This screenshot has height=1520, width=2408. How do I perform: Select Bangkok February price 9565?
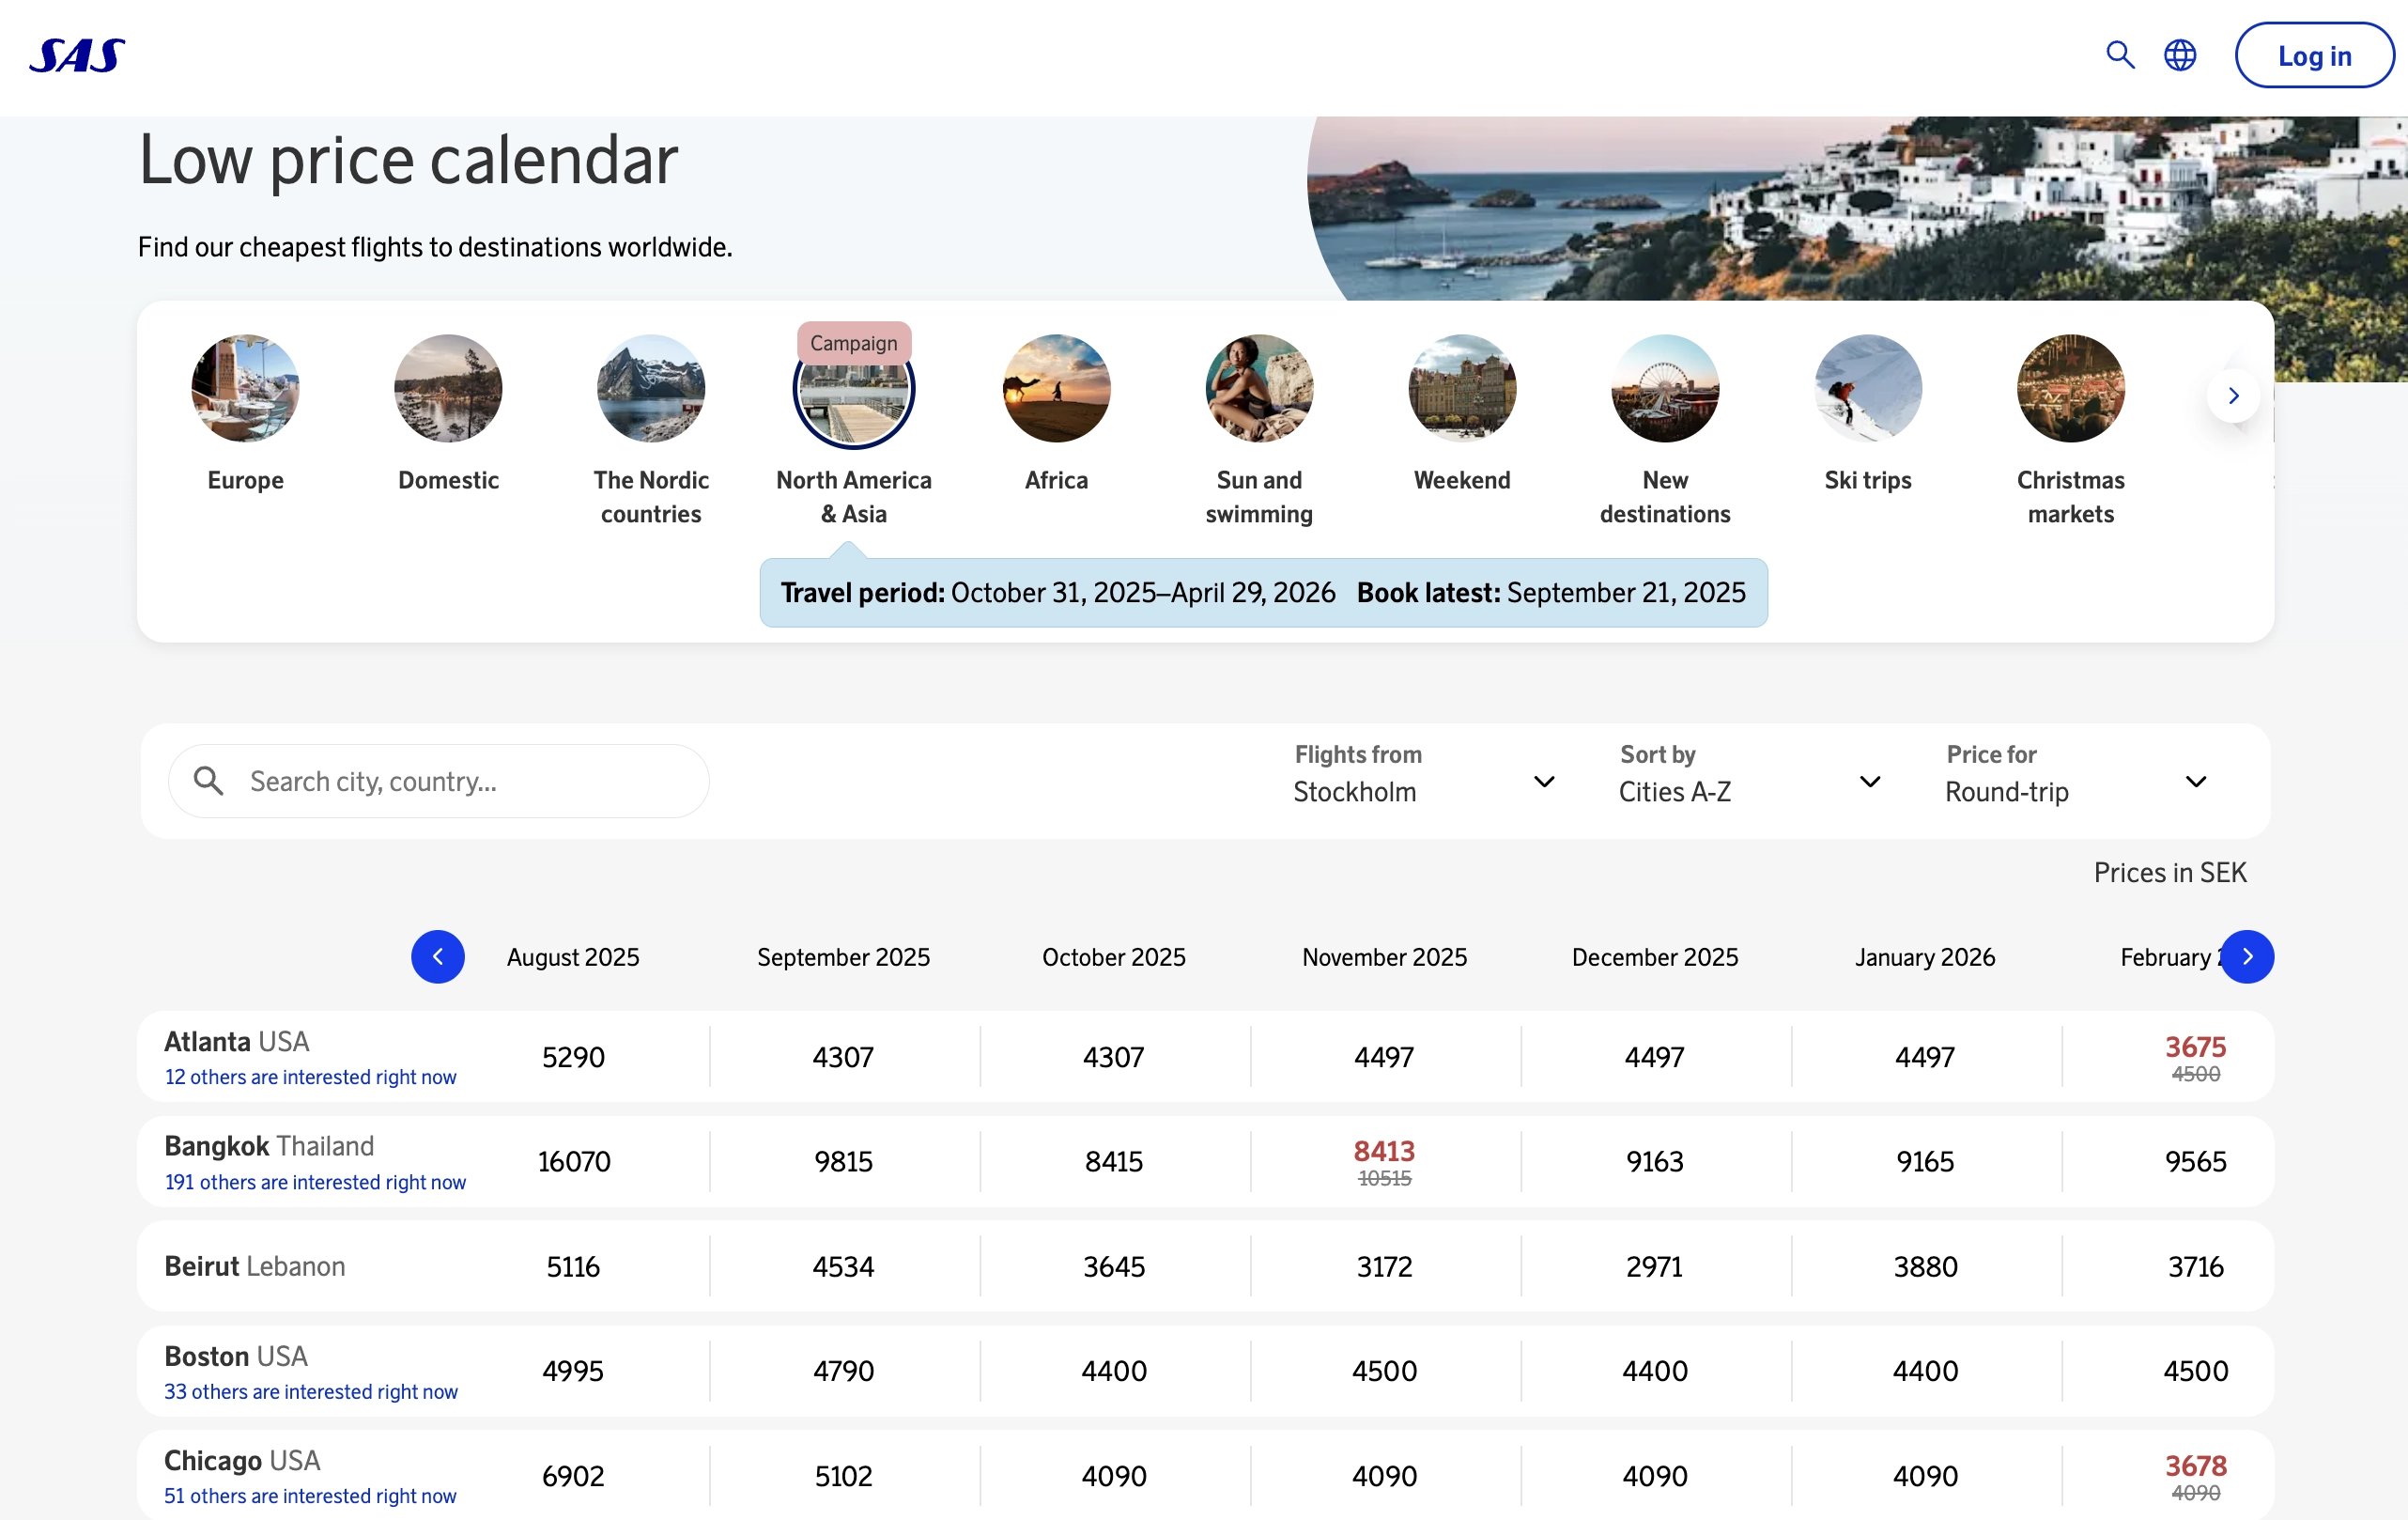click(2195, 1162)
